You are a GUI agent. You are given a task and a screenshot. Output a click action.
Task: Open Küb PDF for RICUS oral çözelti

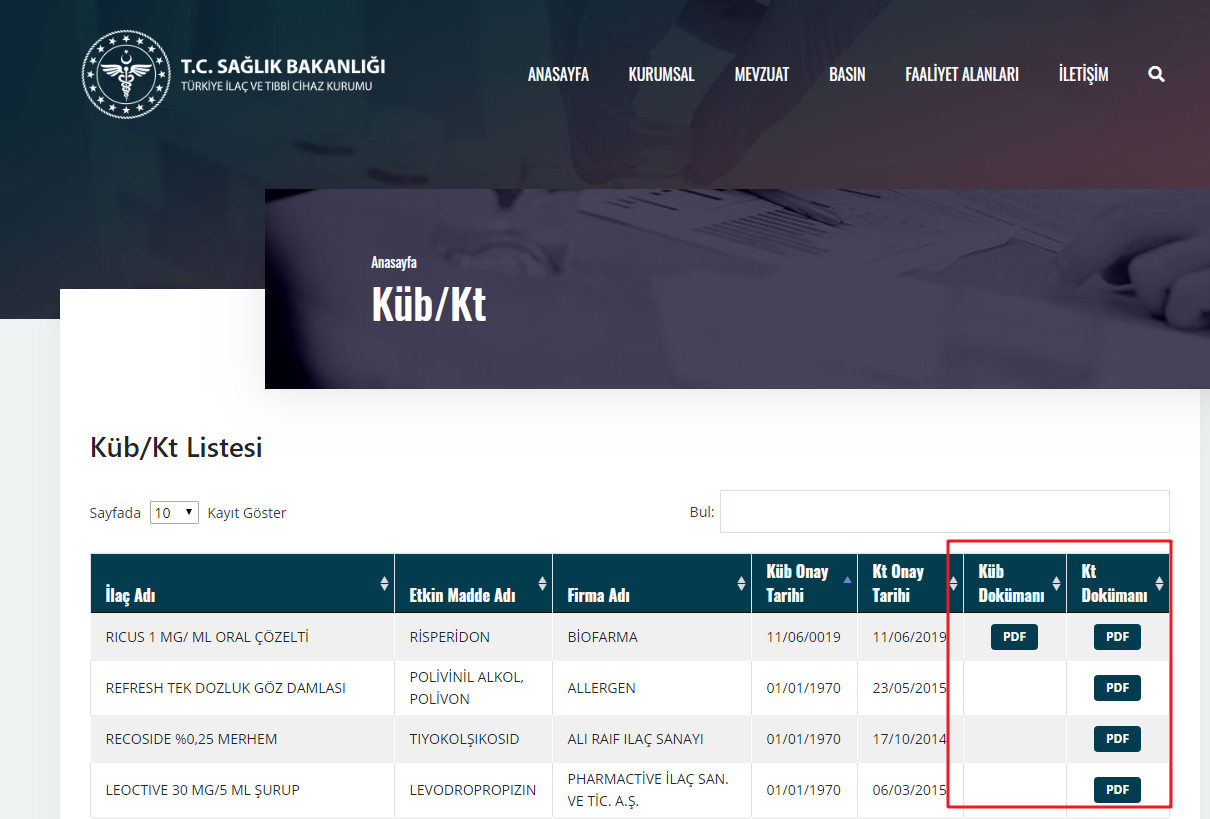pos(1014,637)
